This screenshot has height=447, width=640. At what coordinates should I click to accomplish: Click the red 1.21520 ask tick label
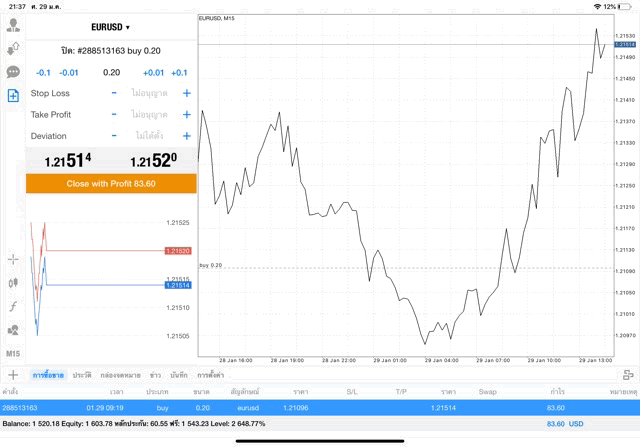[178, 251]
